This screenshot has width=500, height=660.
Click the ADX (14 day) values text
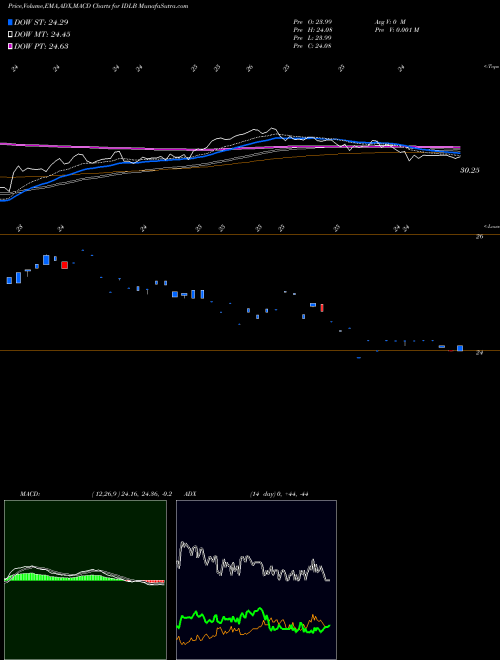click(x=279, y=494)
